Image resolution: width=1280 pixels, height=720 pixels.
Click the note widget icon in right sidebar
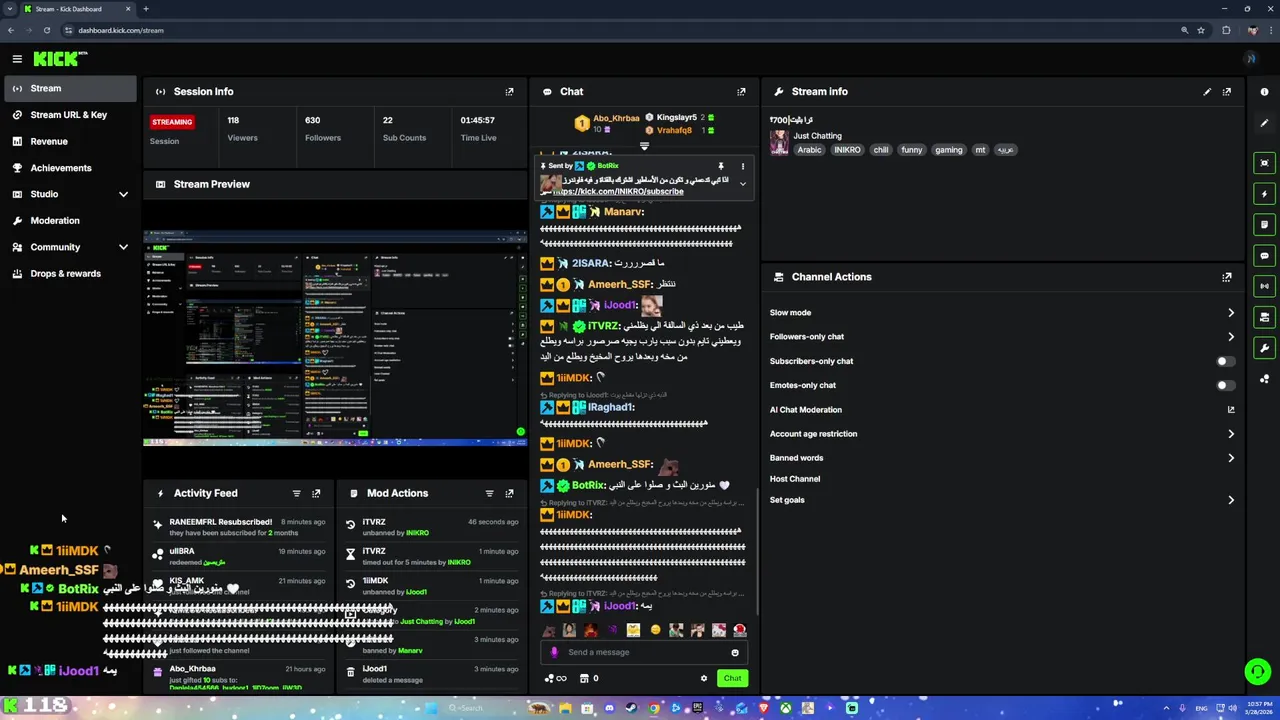point(1264,225)
